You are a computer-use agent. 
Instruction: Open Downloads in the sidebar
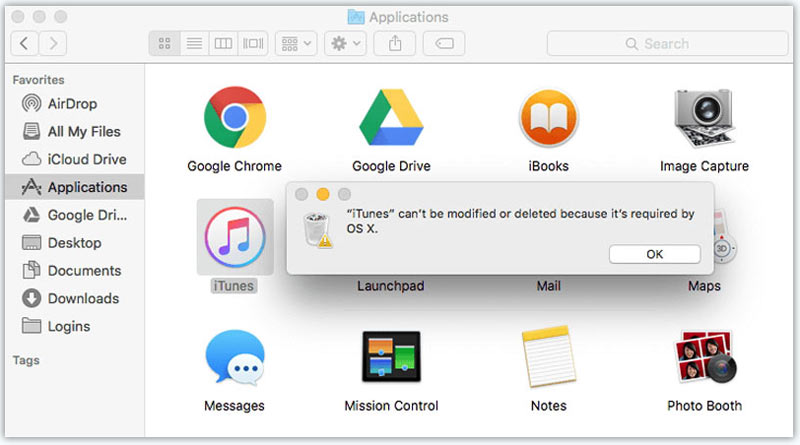click(x=74, y=299)
